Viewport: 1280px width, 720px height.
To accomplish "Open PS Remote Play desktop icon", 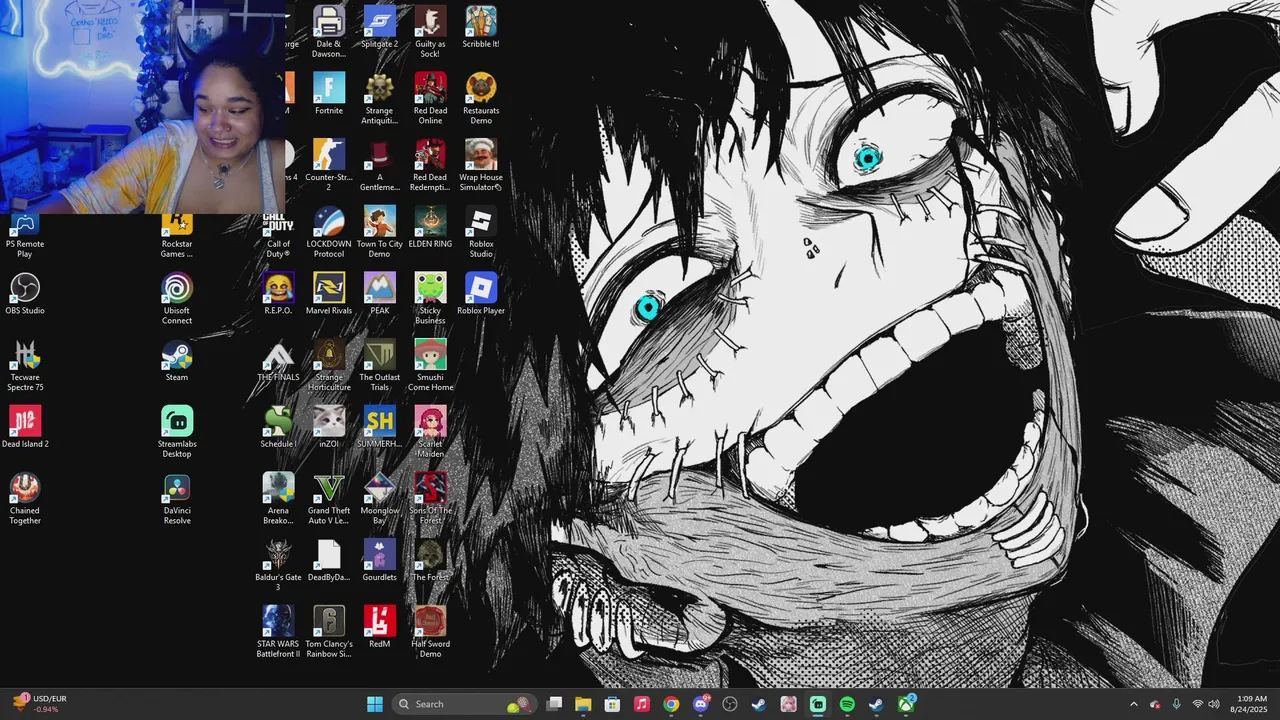I will pos(25,236).
